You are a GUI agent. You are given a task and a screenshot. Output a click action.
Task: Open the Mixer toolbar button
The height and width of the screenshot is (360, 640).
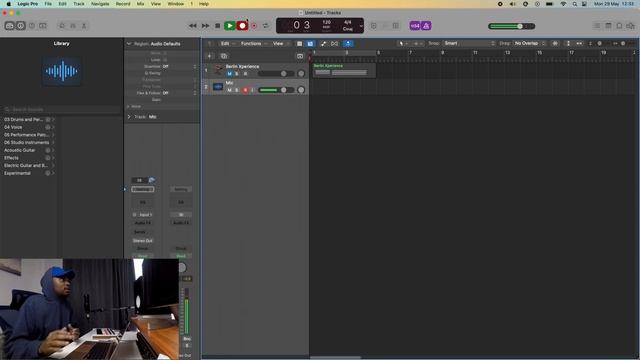(x=73, y=26)
